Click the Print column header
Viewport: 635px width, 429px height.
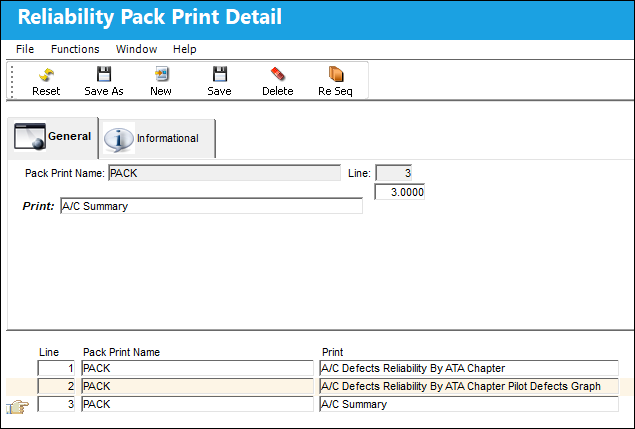point(332,352)
